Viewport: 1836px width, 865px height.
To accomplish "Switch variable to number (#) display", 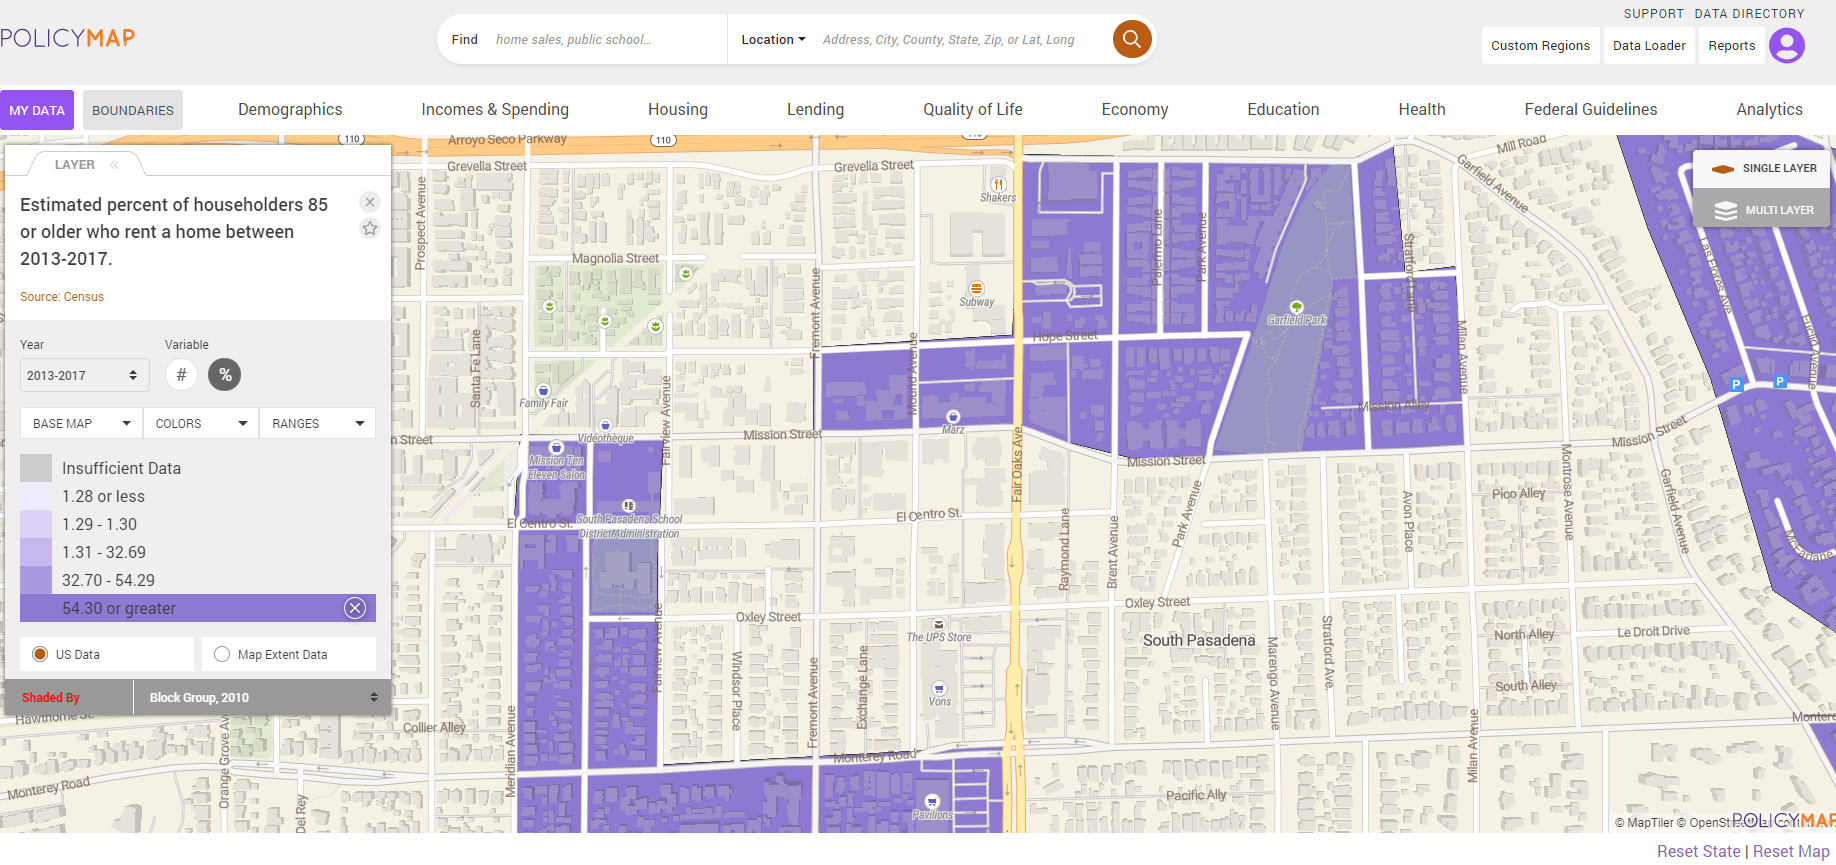I will (181, 375).
